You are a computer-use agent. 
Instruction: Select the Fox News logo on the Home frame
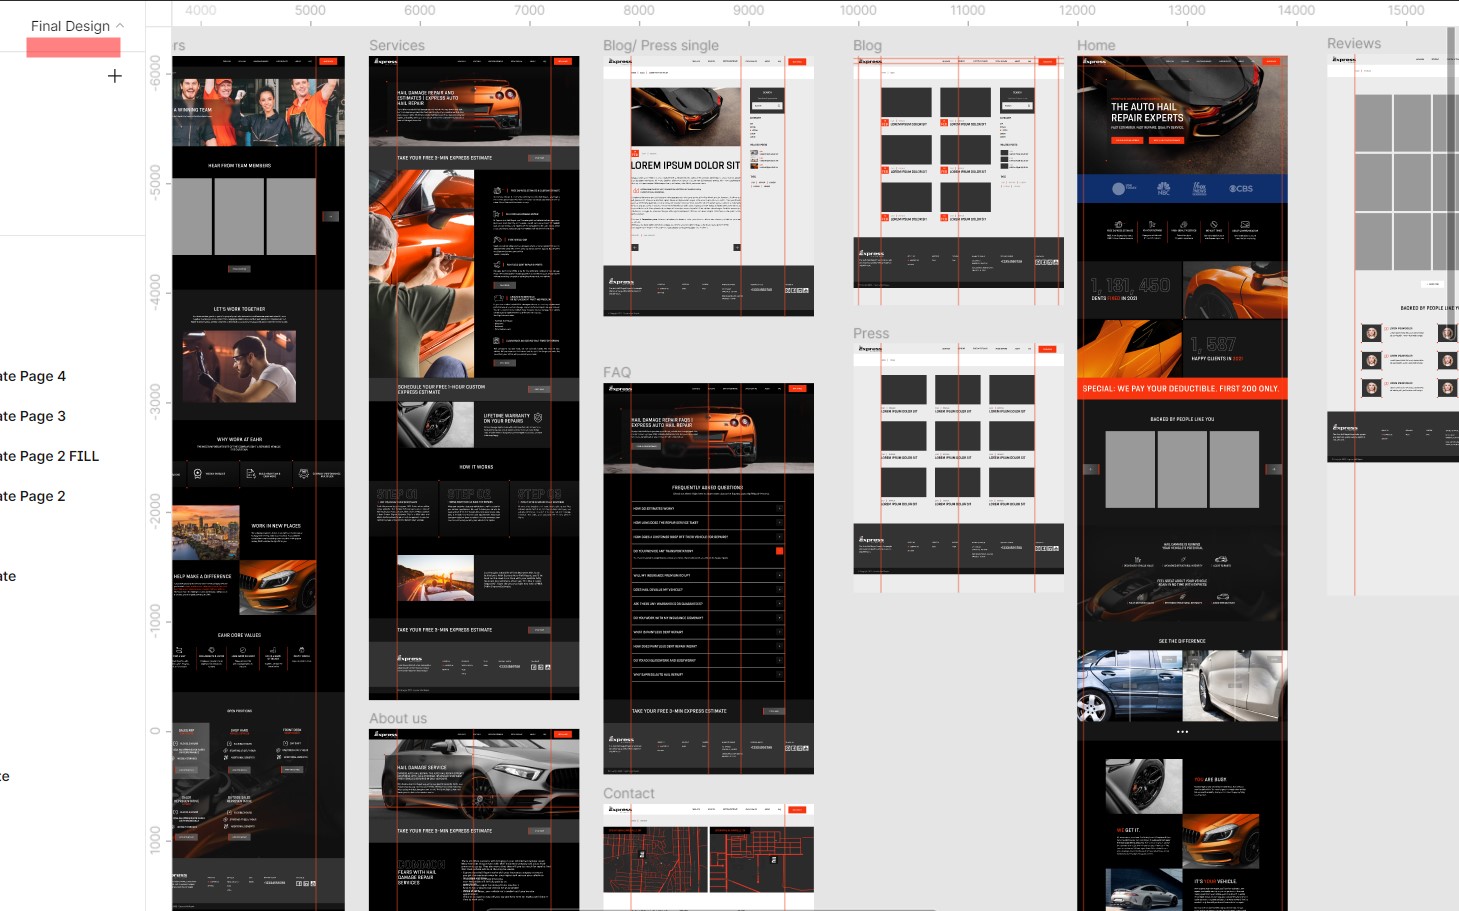coord(1199,189)
